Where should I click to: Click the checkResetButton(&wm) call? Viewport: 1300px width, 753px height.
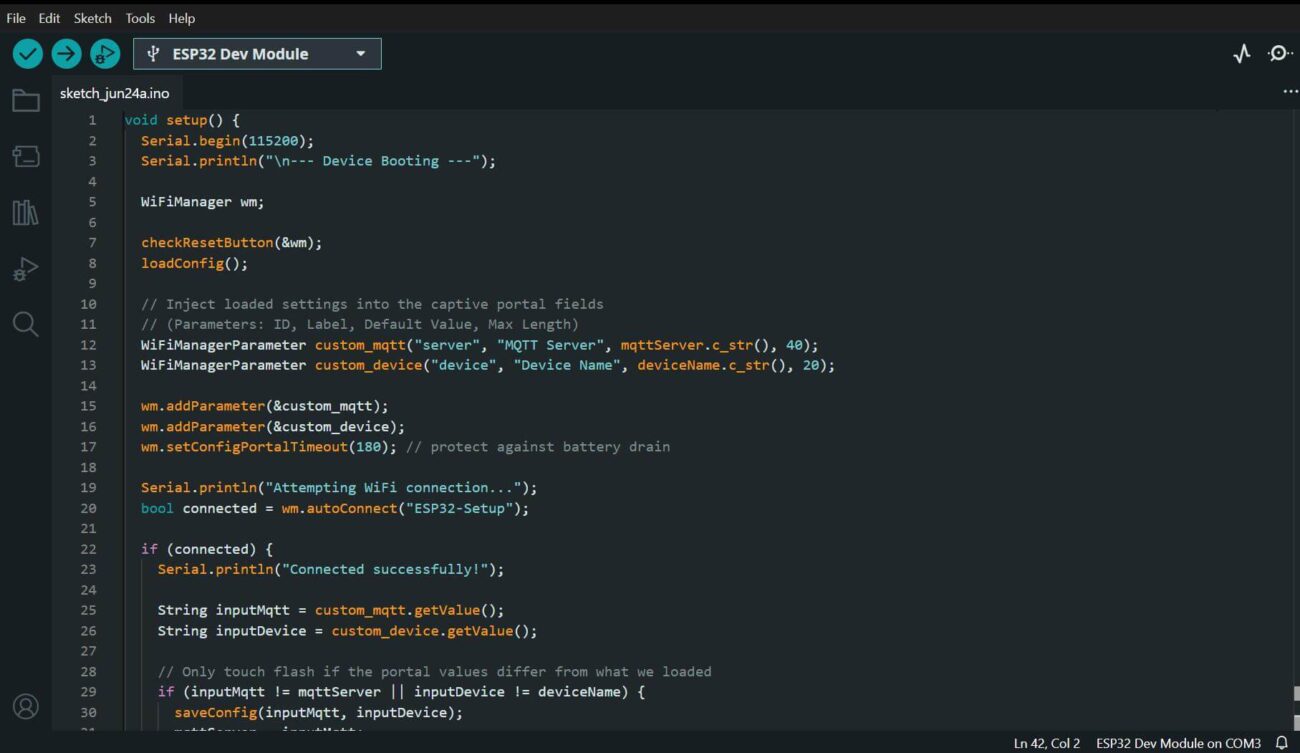point(231,243)
